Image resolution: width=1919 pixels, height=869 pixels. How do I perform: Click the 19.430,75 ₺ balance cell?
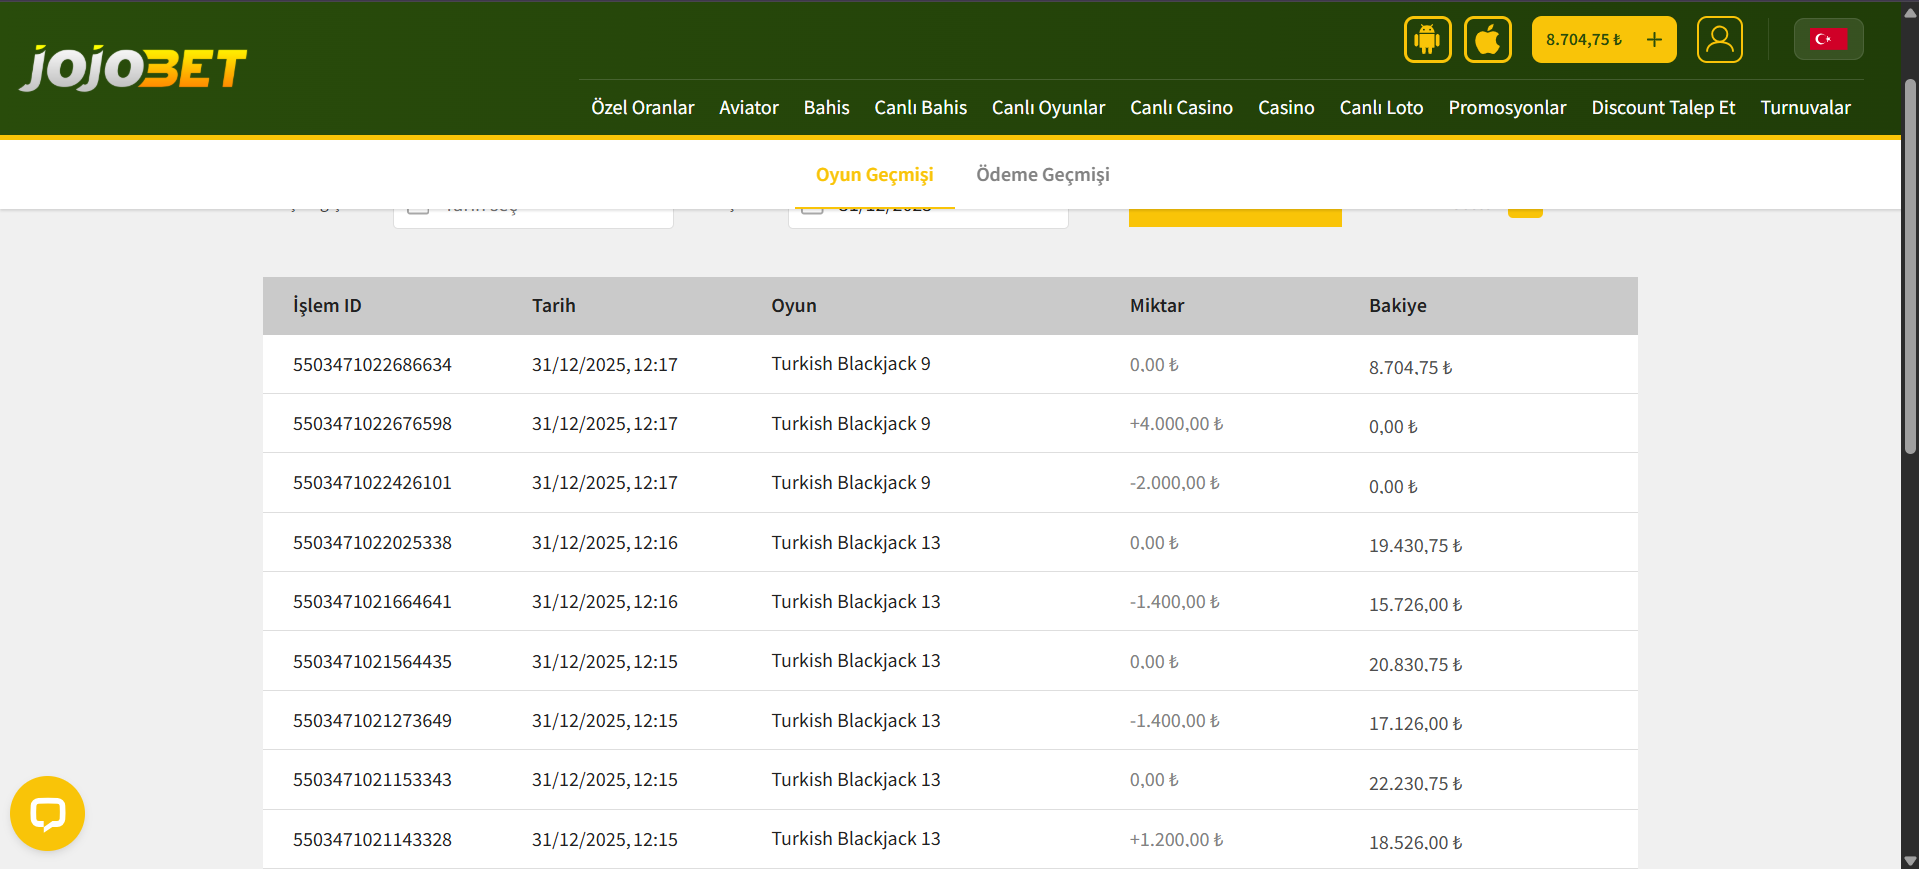(1415, 546)
